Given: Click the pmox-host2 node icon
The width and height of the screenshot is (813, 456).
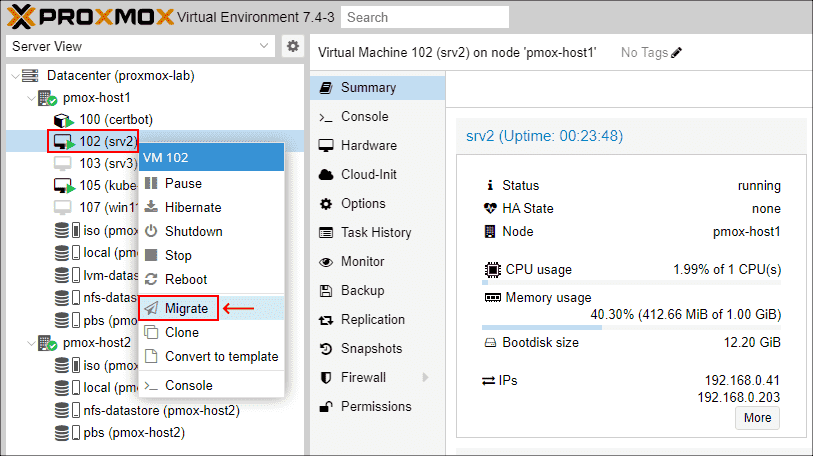Looking at the screenshot, I should (47, 343).
